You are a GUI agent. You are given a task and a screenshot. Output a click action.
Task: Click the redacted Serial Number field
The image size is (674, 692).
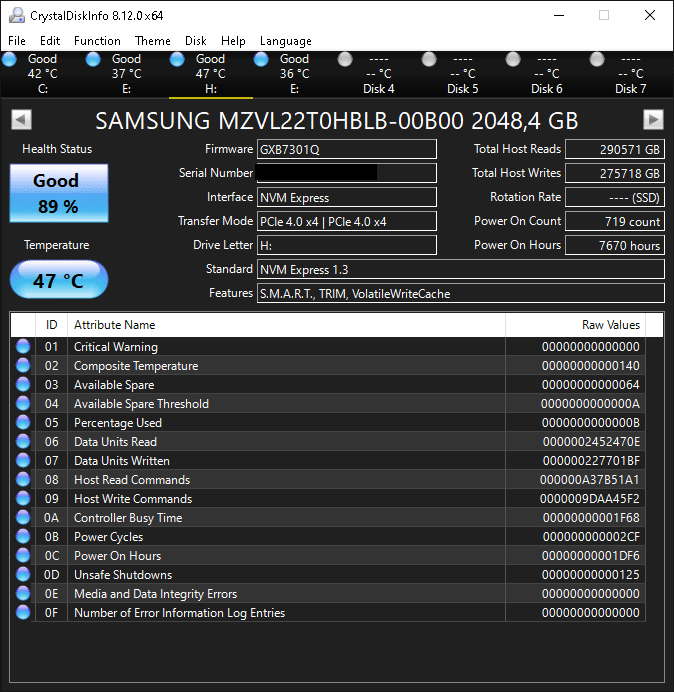[x=347, y=173]
